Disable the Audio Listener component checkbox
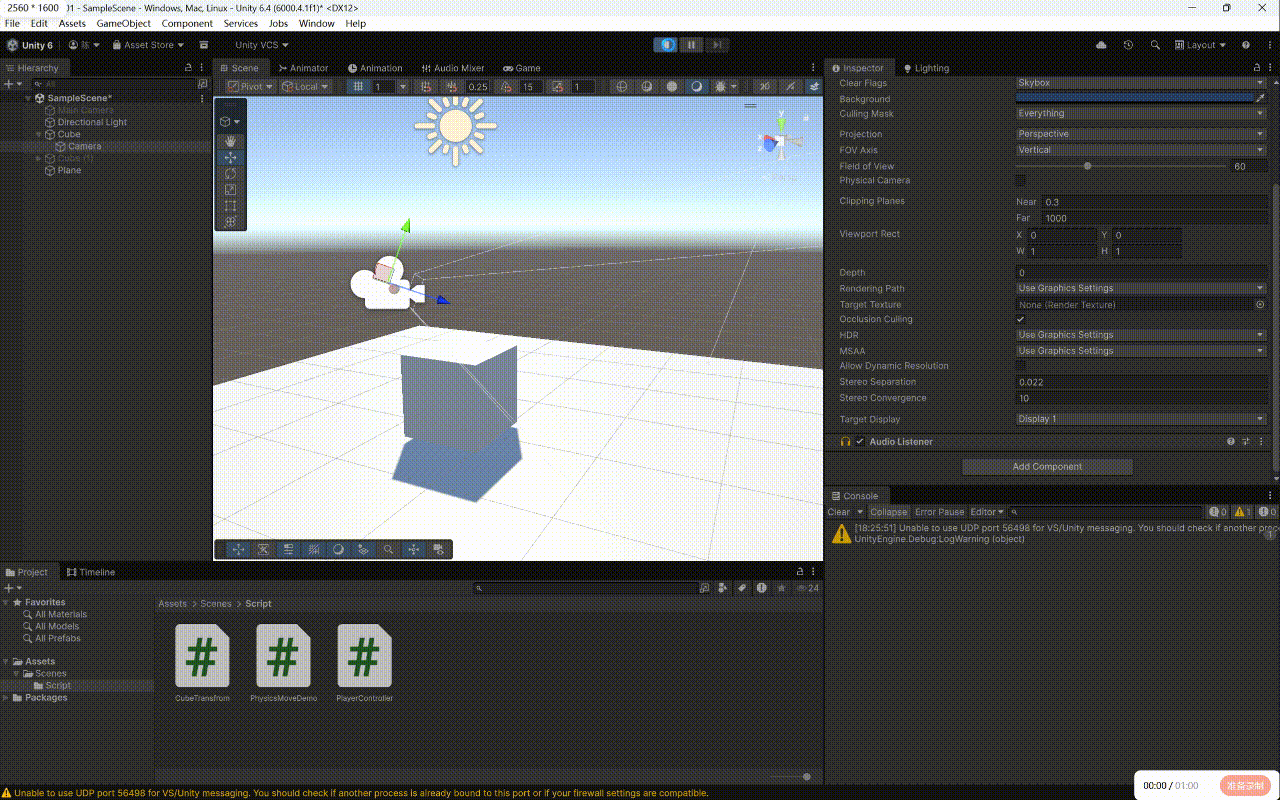 (860, 441)
